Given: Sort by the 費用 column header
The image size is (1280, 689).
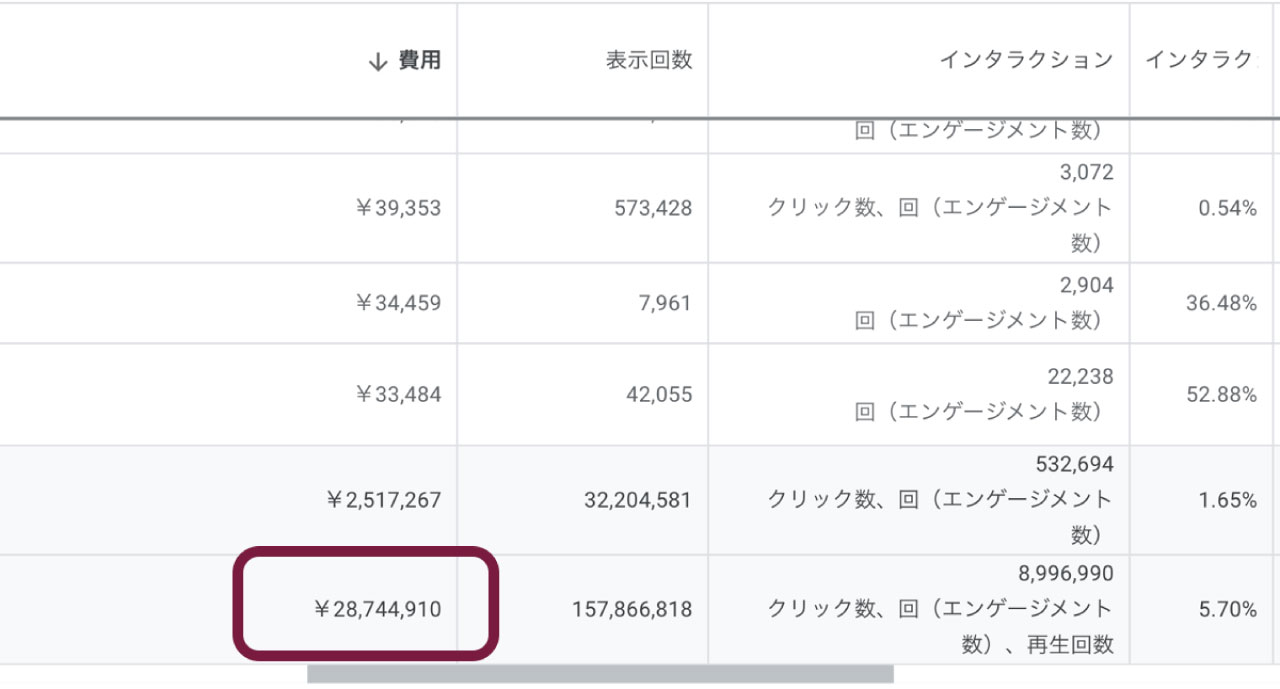Looking at the screenshot, I should click(x=419, y=61).
